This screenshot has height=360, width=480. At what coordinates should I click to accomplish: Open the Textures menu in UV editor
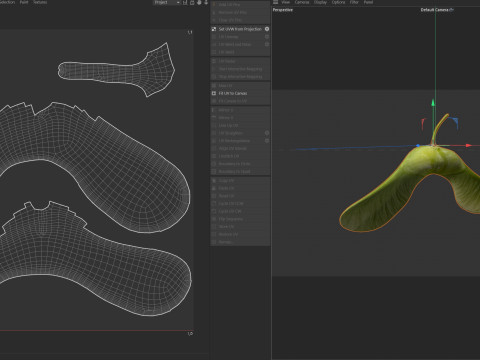[x=40, y=2]
